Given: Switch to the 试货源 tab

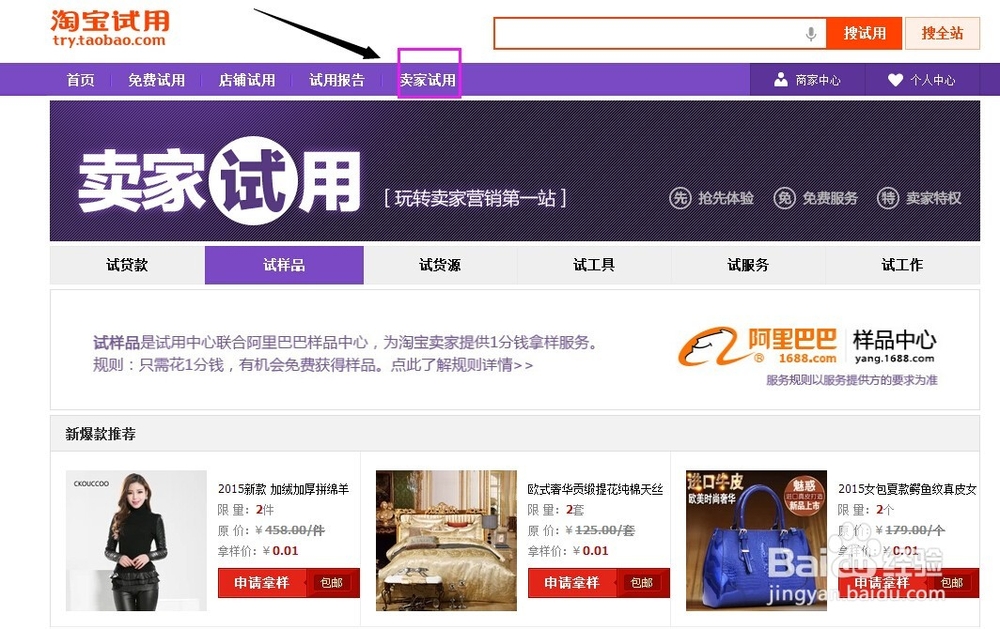Looking at the screenshot, I should 440,265.
